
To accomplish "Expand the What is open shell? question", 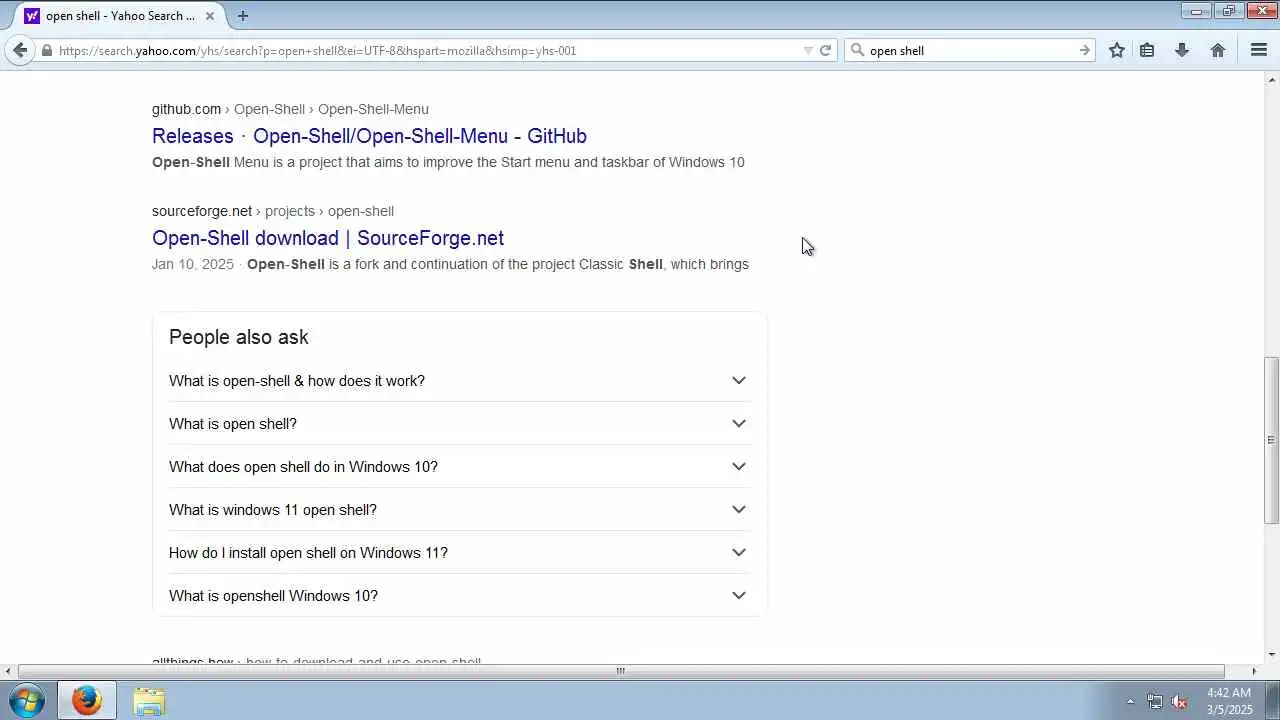I will tap(459, 423).
